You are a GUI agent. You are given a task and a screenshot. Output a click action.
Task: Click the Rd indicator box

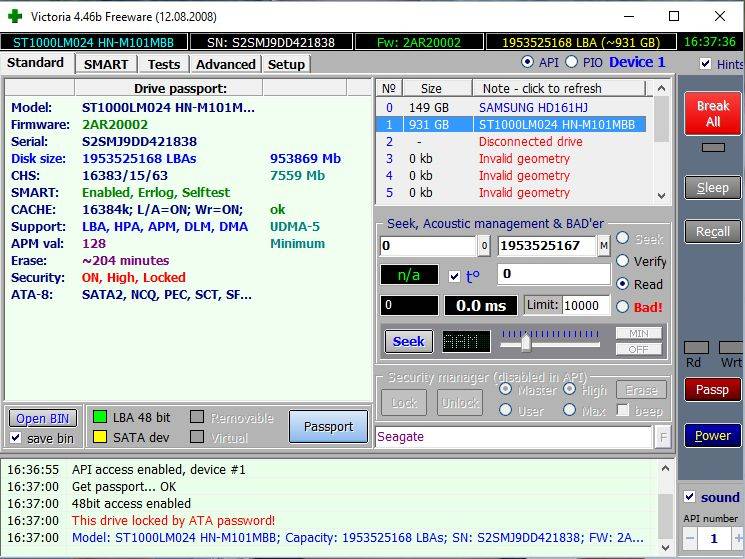pos(696,347)
